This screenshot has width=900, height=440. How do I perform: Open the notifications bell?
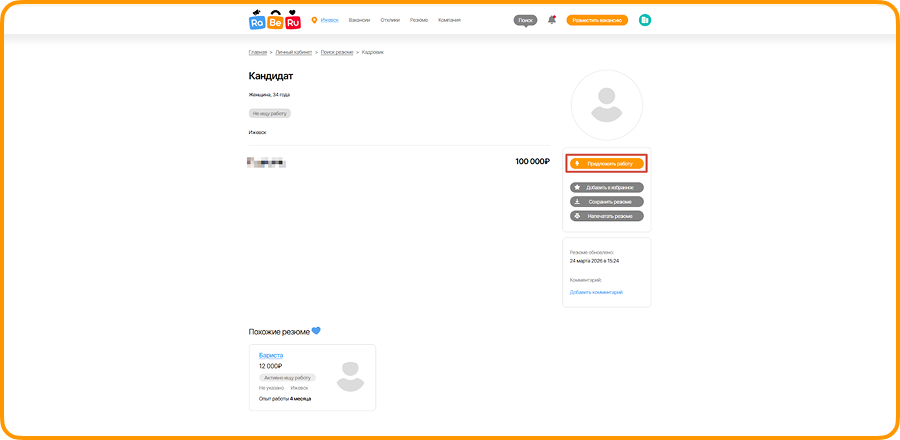(552, 20)
